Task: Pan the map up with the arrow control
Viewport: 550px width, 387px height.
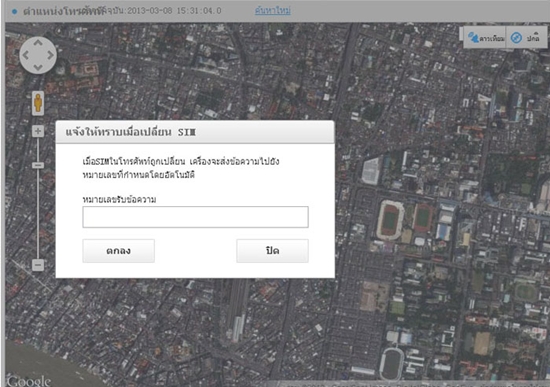Action: click(x=38, y=43)
